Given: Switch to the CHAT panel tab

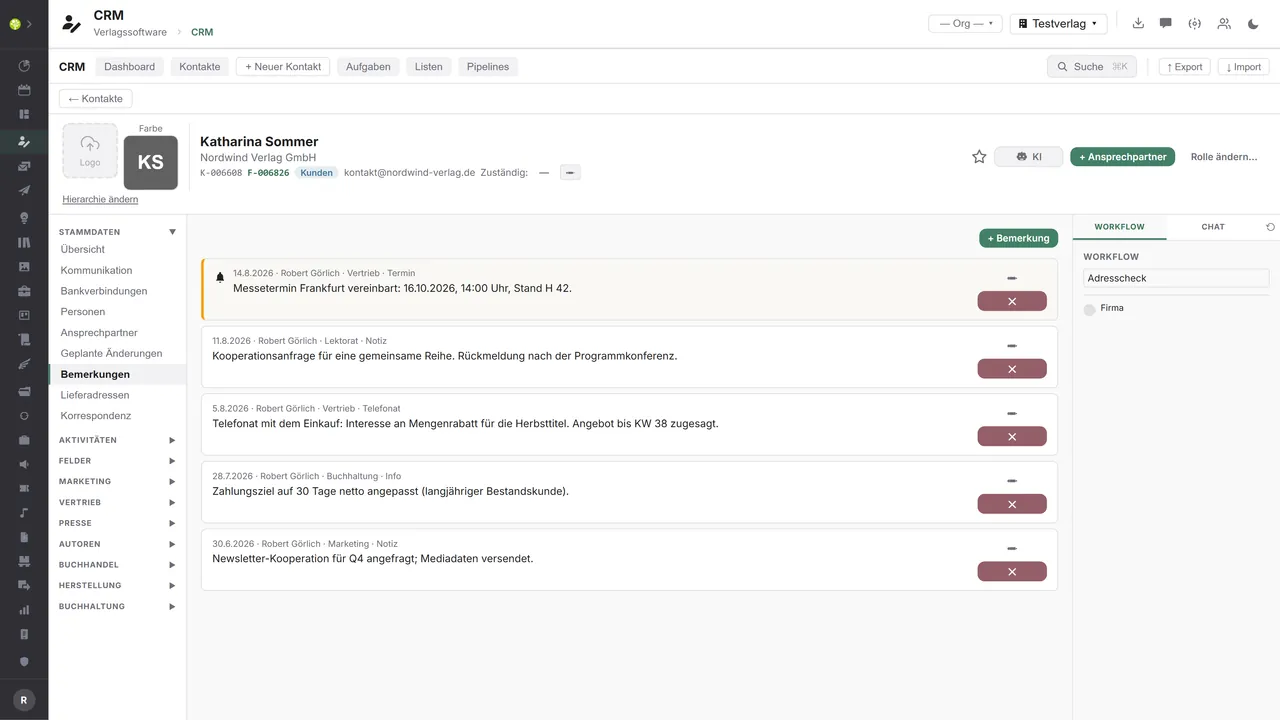Looking at the screenshot, I should (x=1213, y=227).
